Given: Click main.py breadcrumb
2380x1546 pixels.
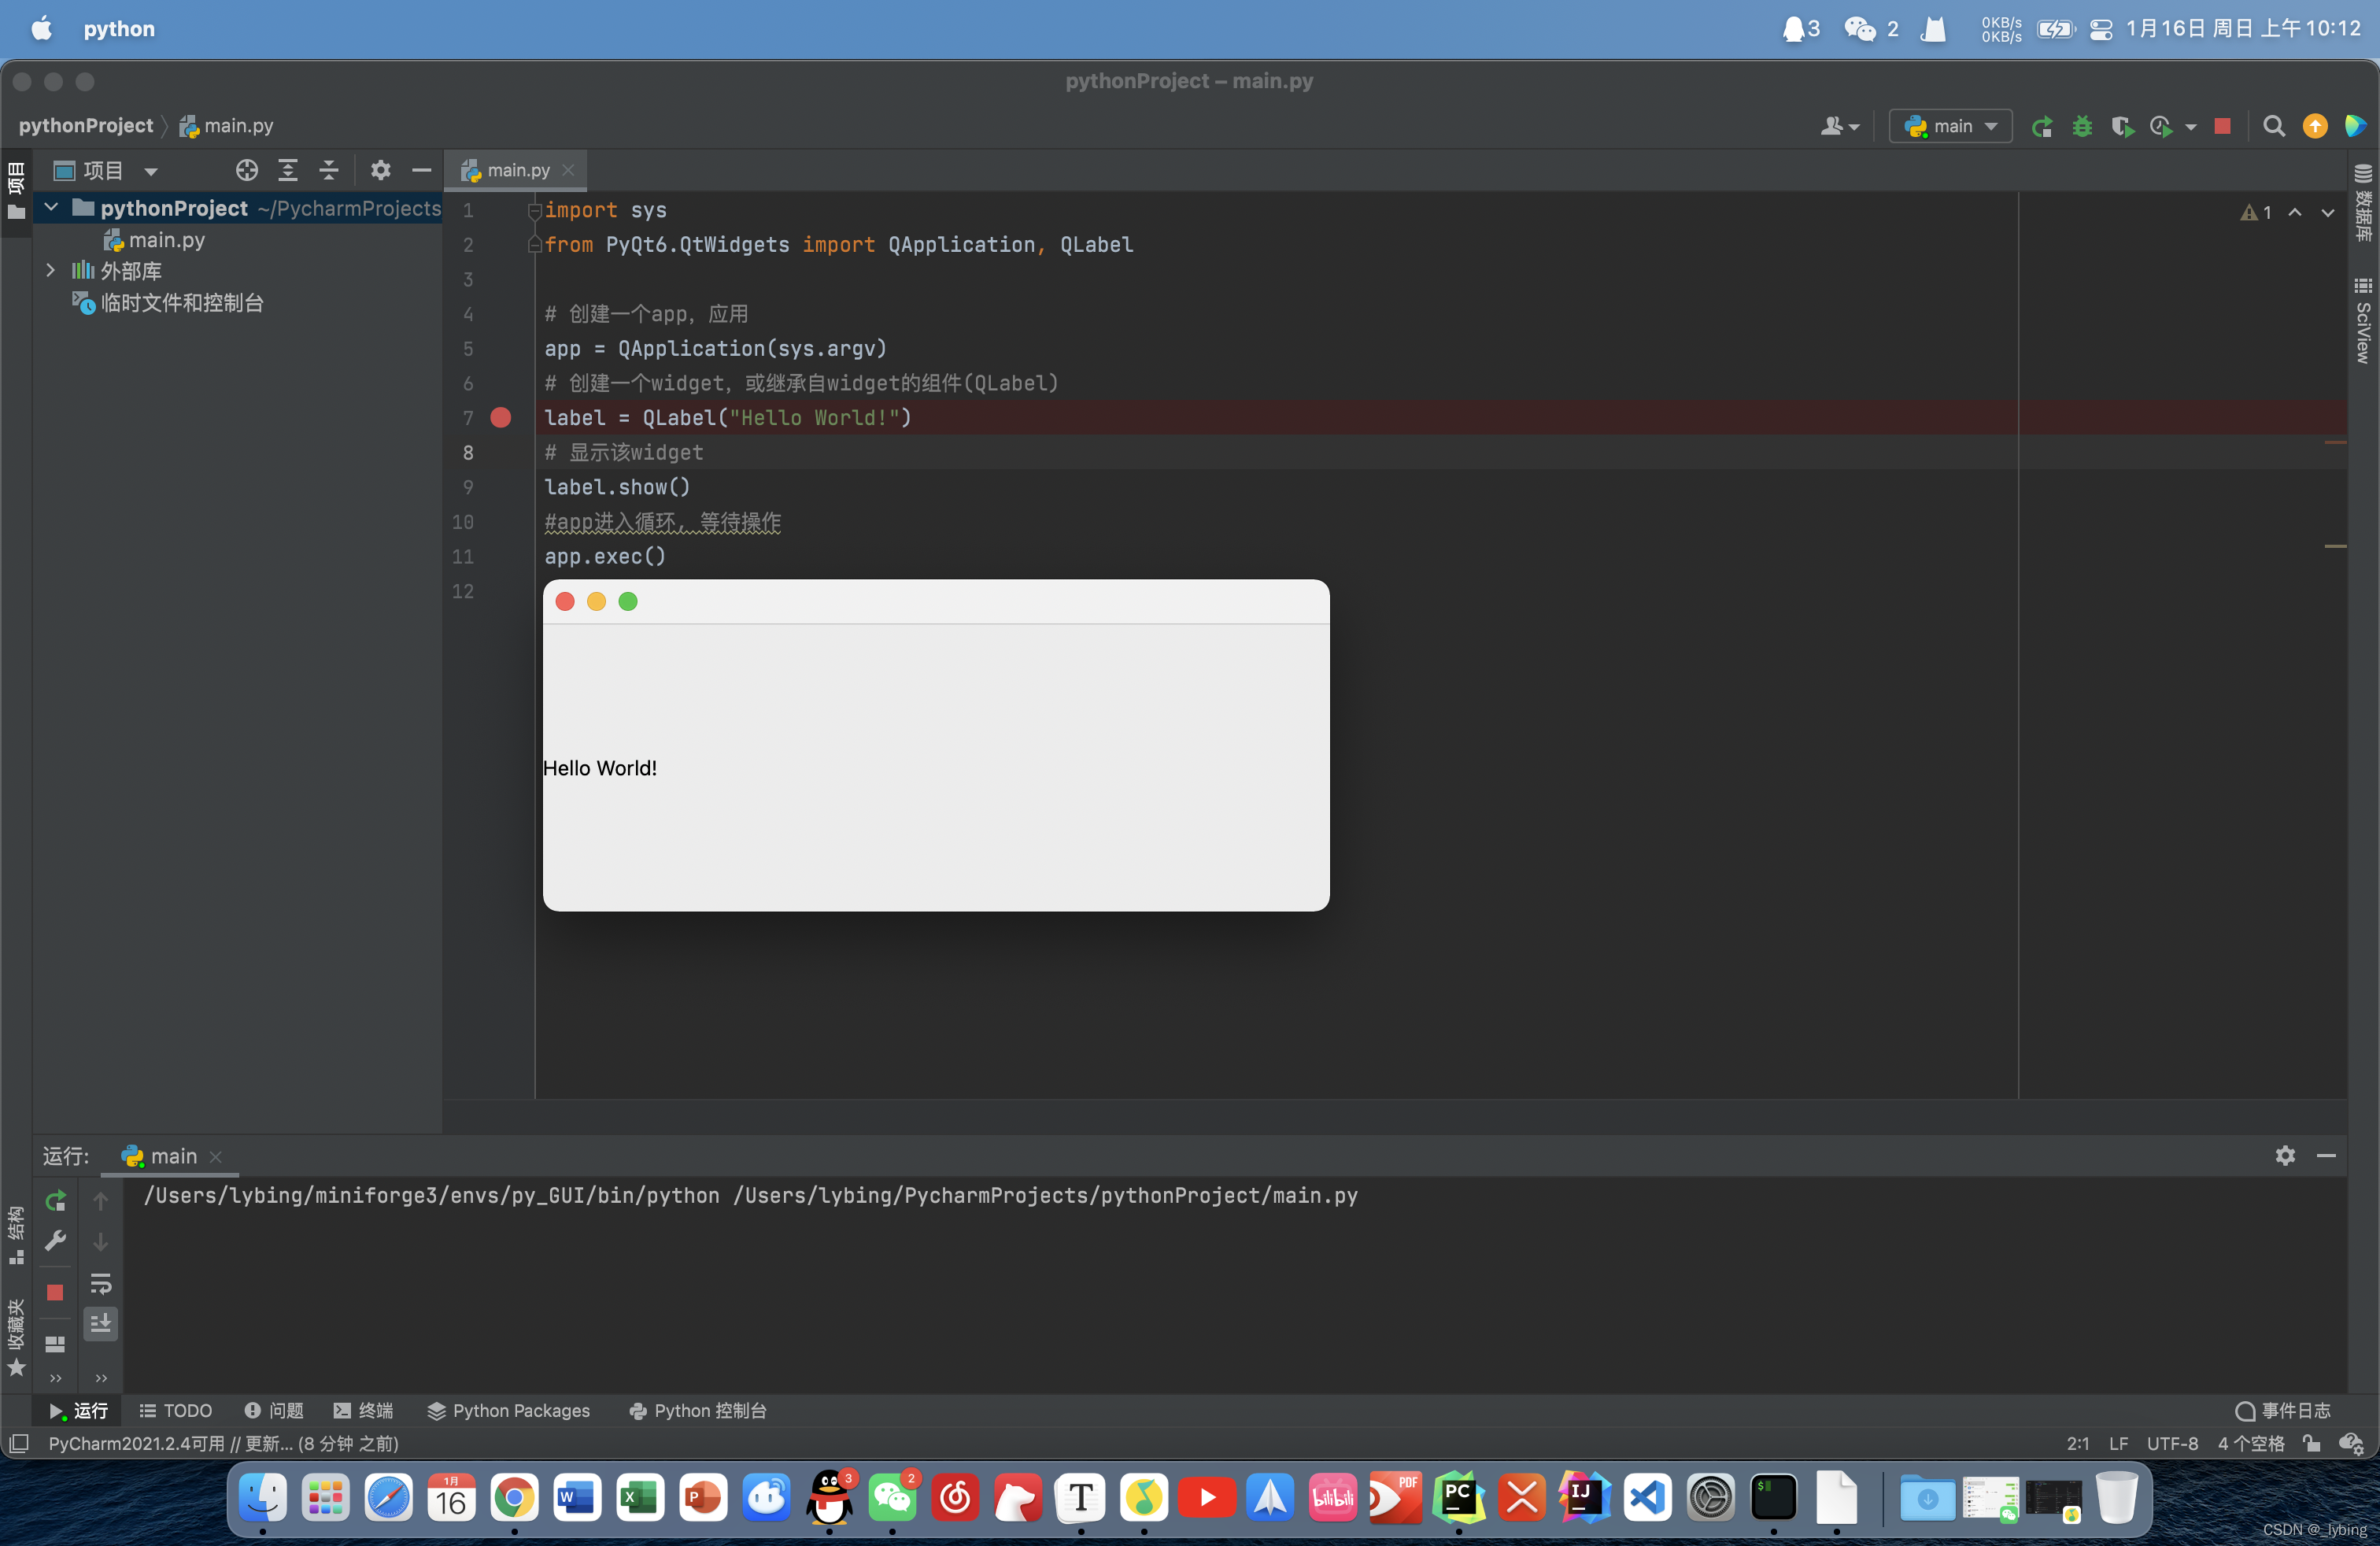Looking at the screenshot, I should (227, 125).
